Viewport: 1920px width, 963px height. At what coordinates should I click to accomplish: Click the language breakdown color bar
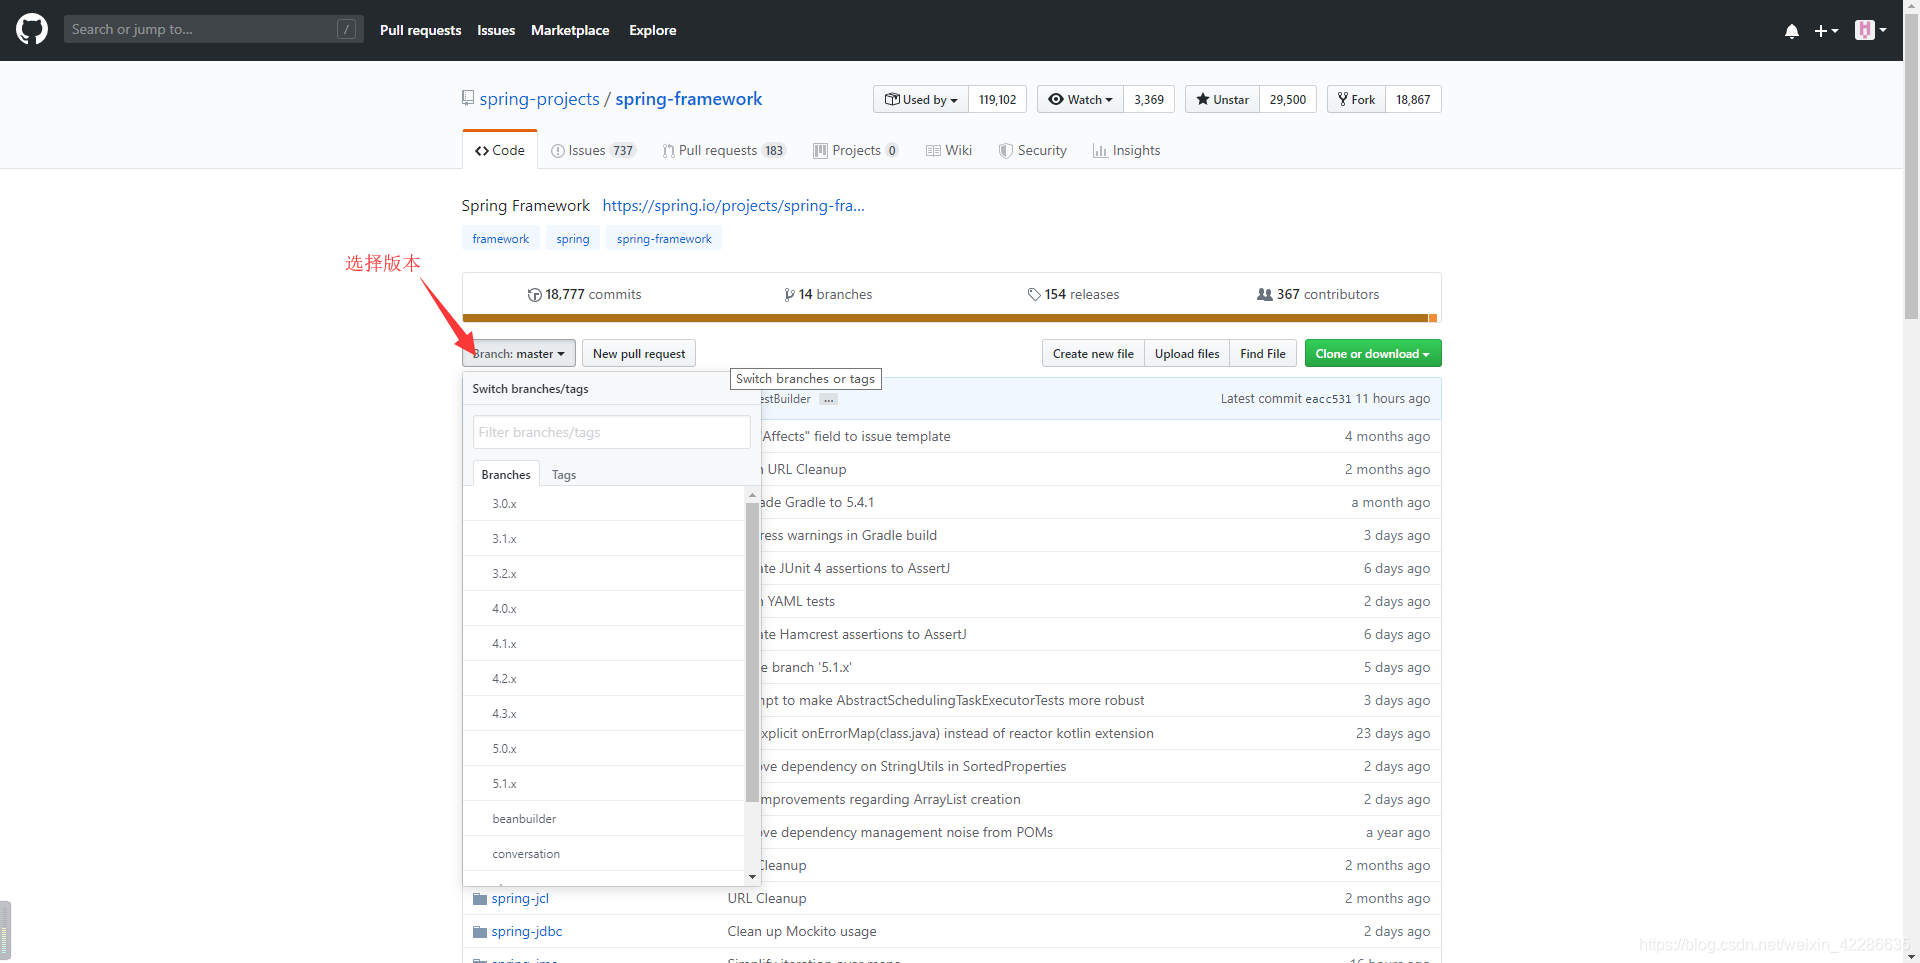pos(951,318)
